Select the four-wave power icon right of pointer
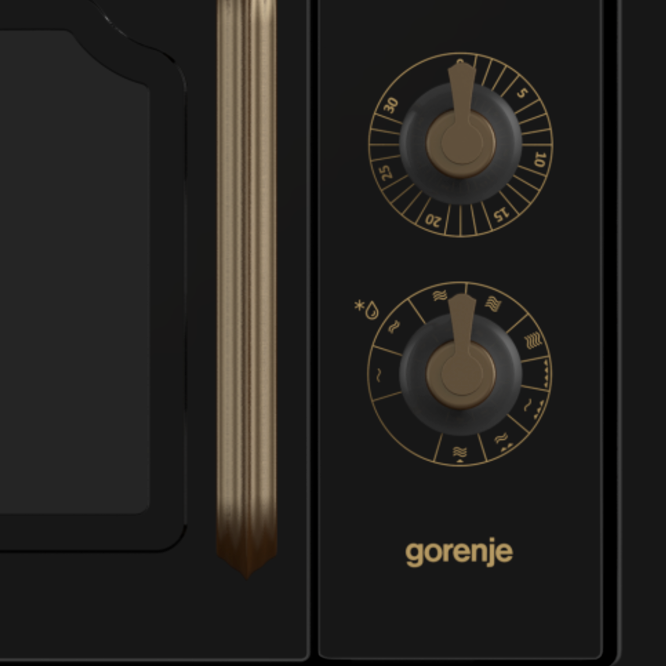Screen dimensions: 666x666 pyautogui.click(x=493, y=304)
